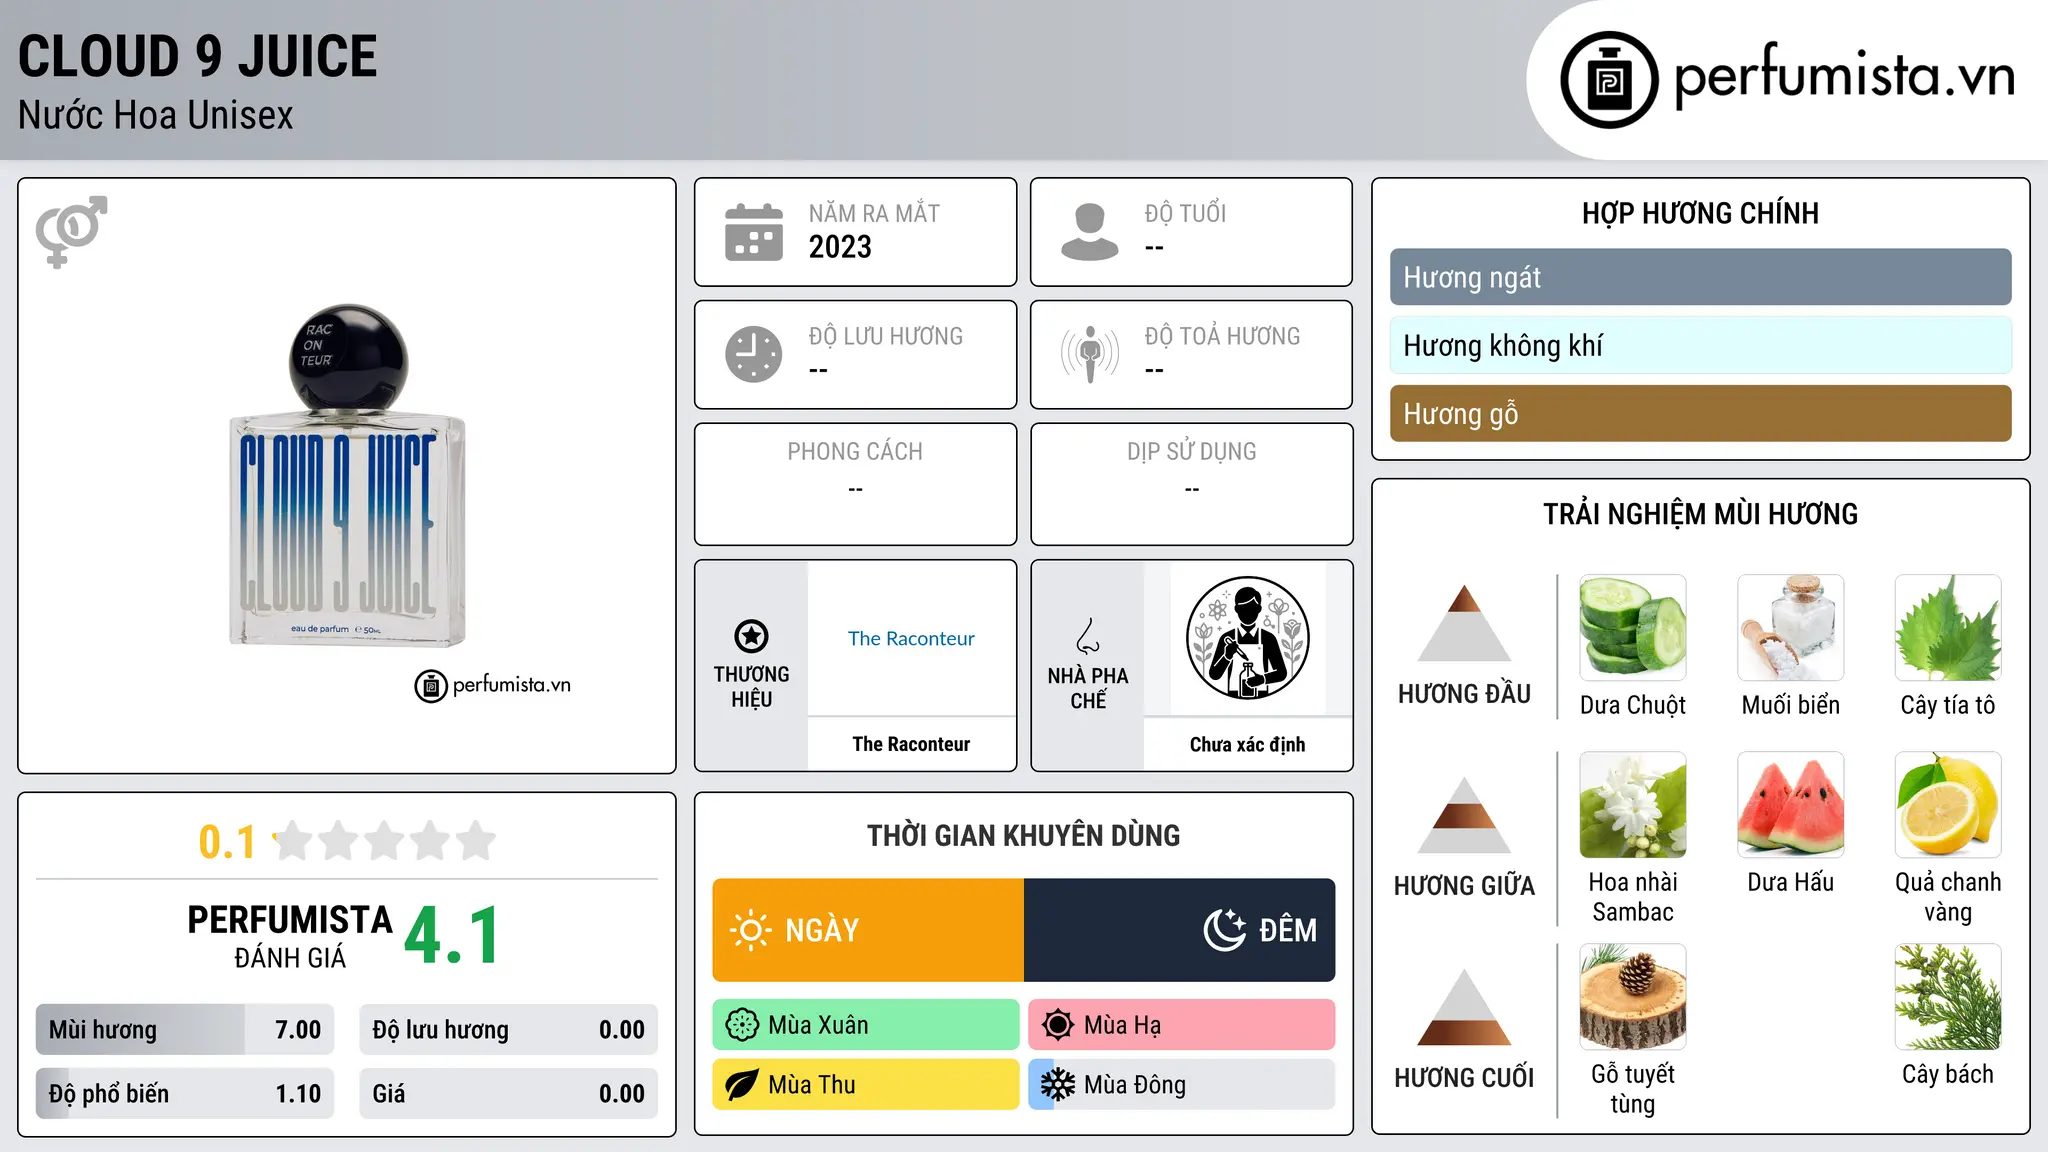Click the Giá 0.00 score bar
2048x1152 pixels.
pyautogui.click(x=508, y=1094)
